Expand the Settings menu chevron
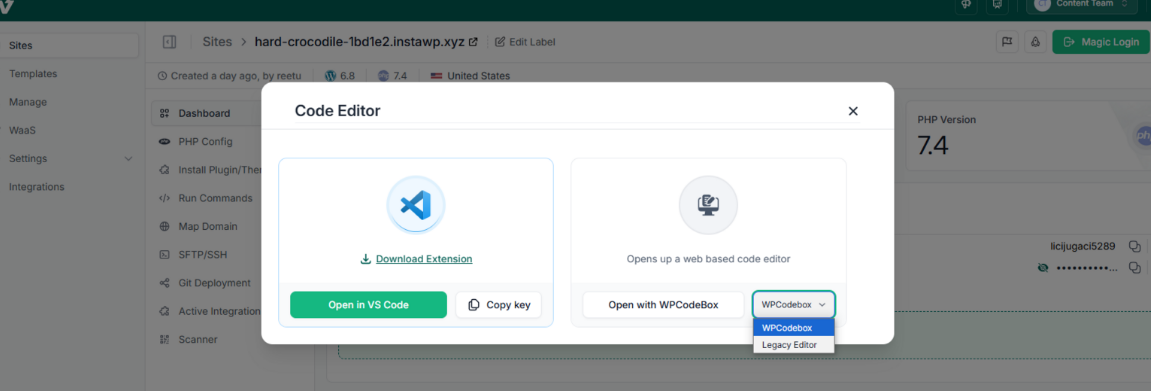The height and width of the screenshot is (391, 1151). 128,158
